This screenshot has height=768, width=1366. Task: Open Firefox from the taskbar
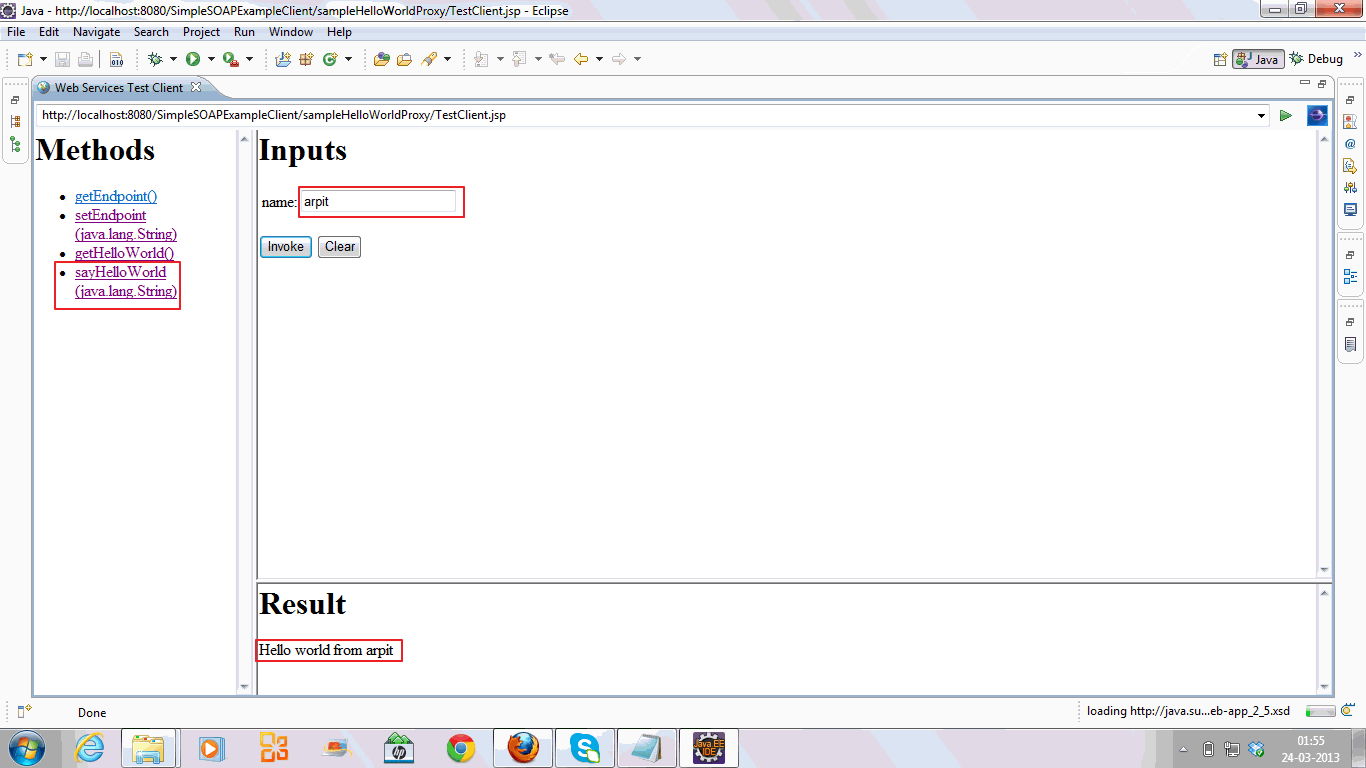522,747
